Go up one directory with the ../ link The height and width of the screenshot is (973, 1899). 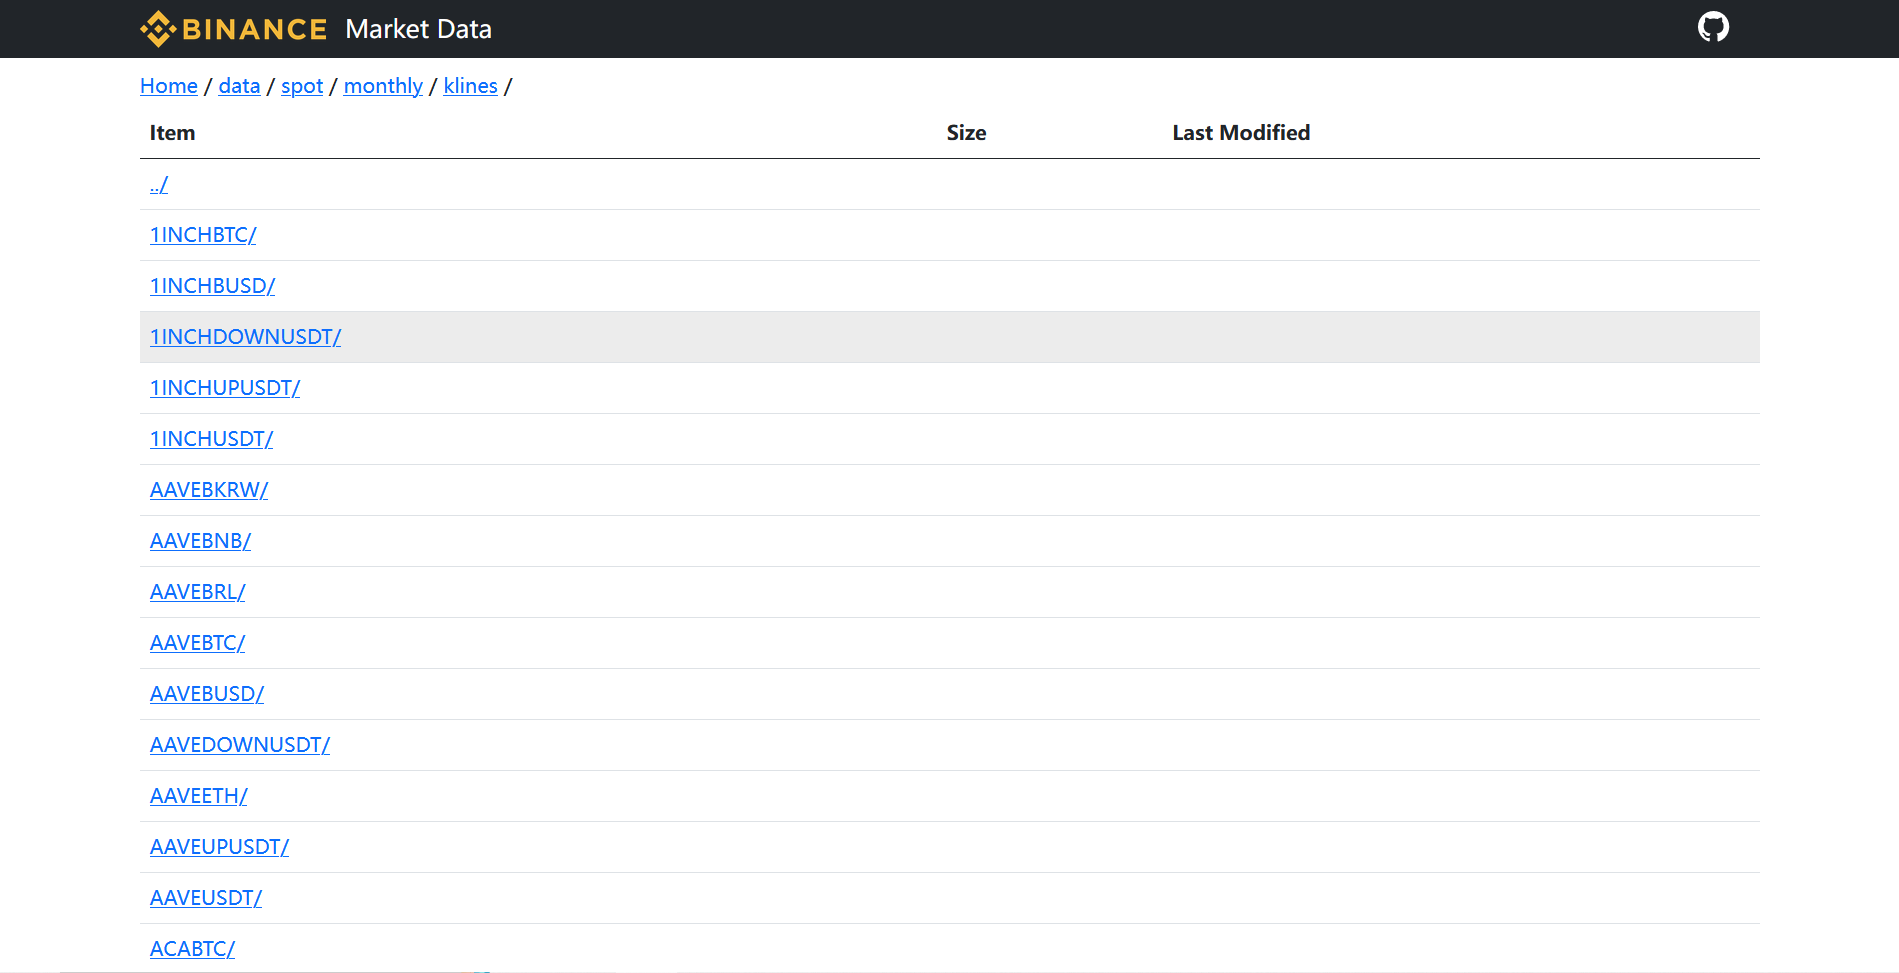click(158, 184)
